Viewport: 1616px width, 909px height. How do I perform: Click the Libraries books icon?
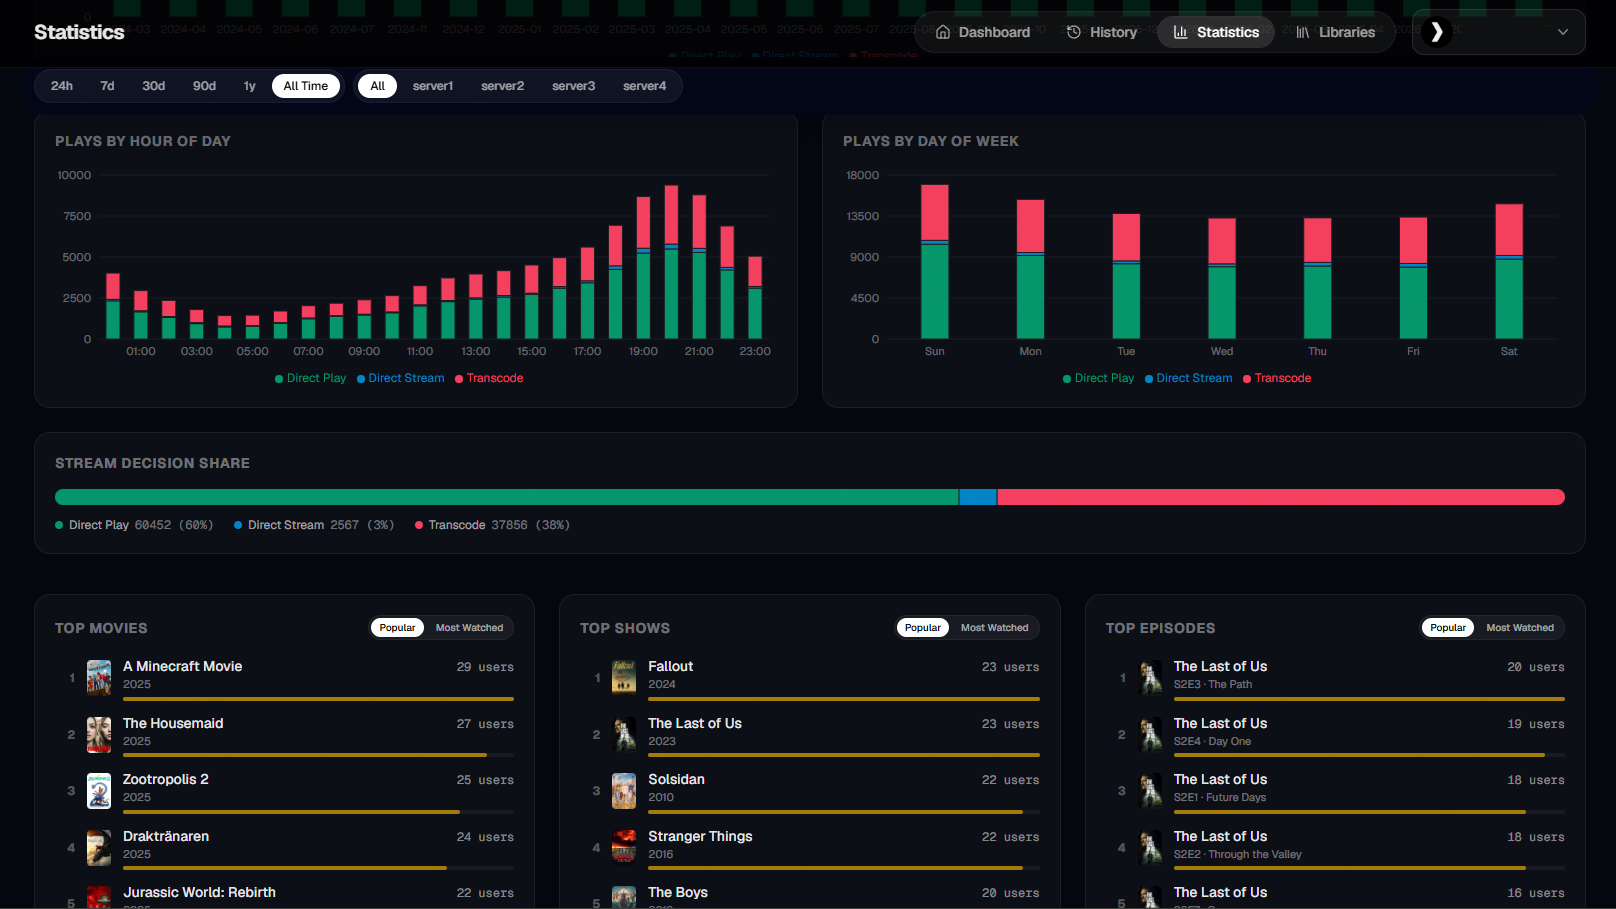[x=1303, y=32]
